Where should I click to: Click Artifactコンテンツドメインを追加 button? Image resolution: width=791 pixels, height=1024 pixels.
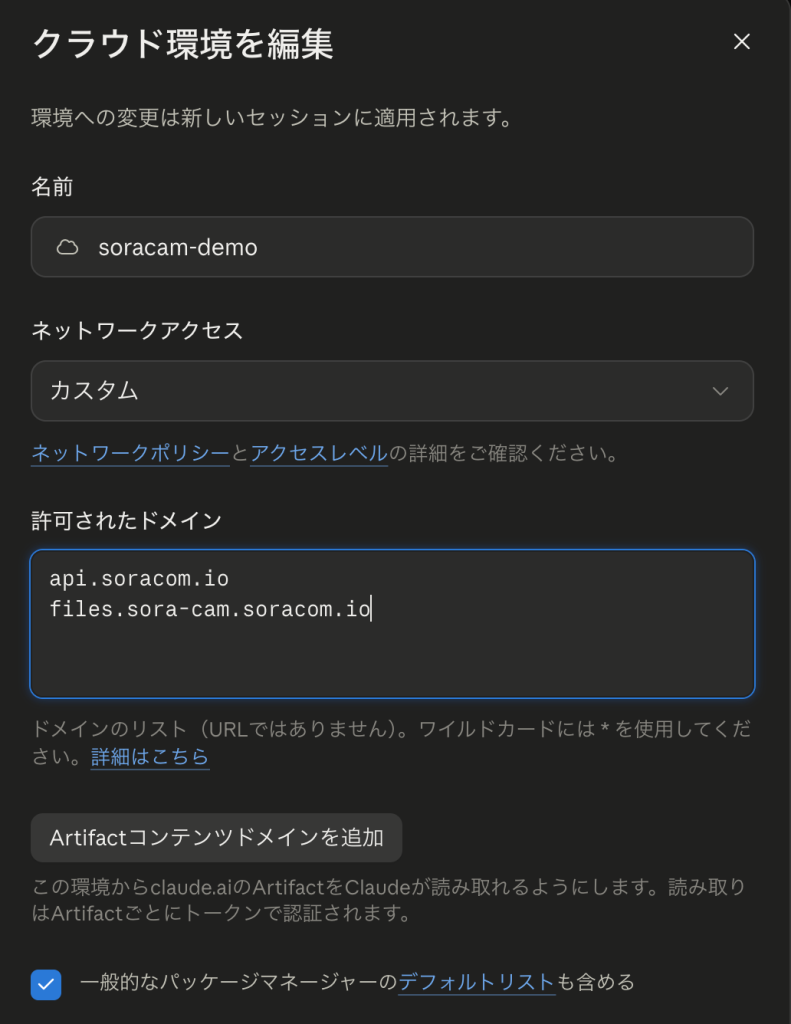pyautogui.click(x=216, y=837)
